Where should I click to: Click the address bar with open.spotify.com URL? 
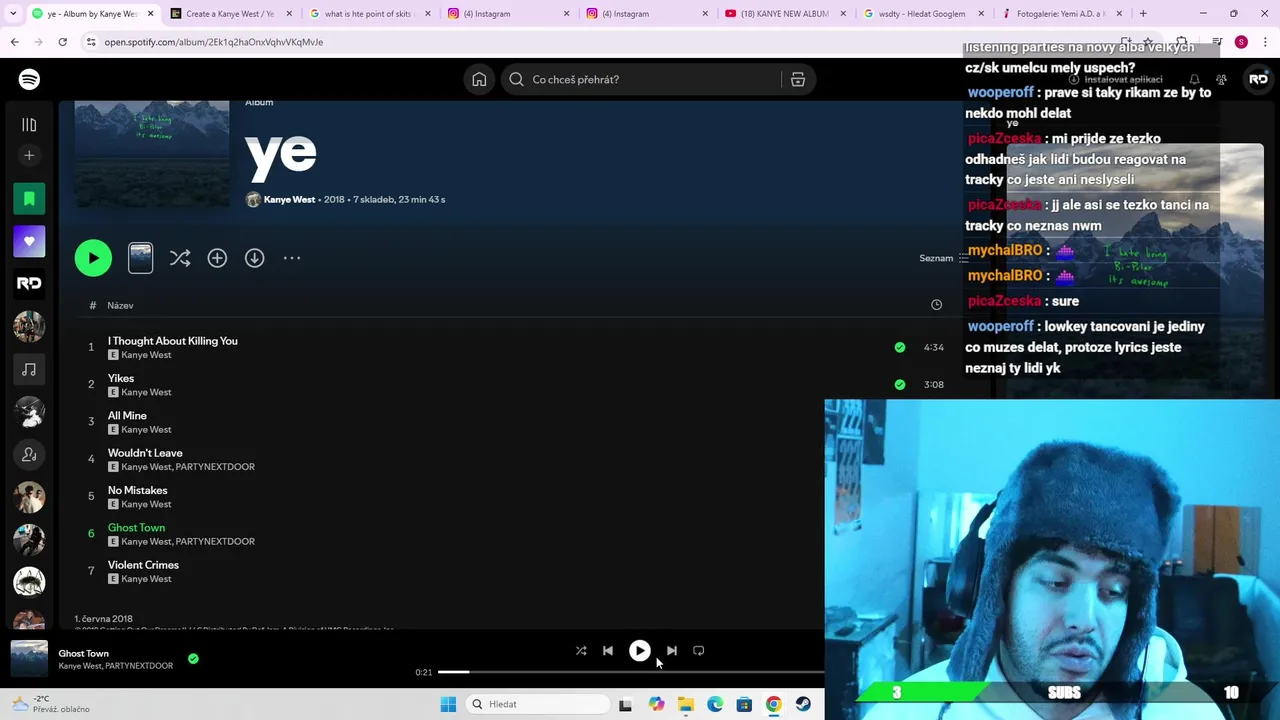(213, 42)
